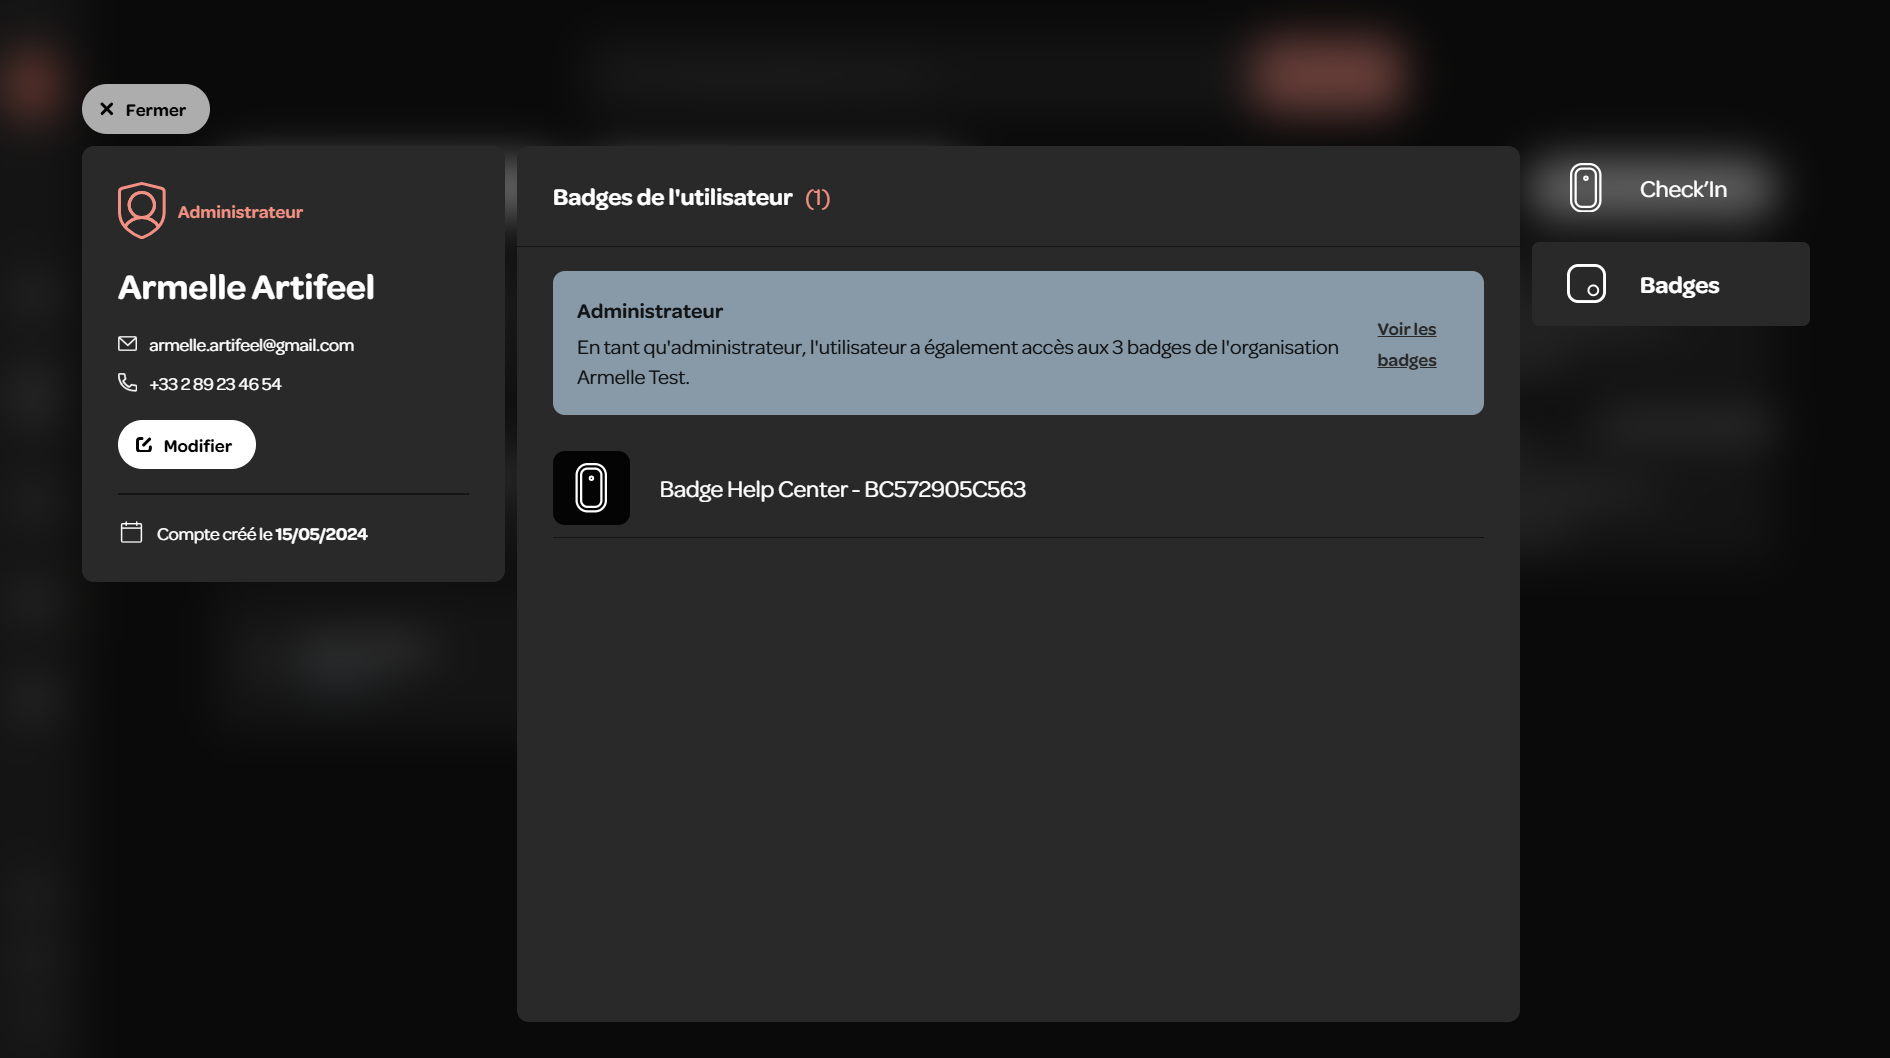The width and height of the screenshot is (1890, 1058).
Task: Select the Badges tab label
Action: 1679,285
